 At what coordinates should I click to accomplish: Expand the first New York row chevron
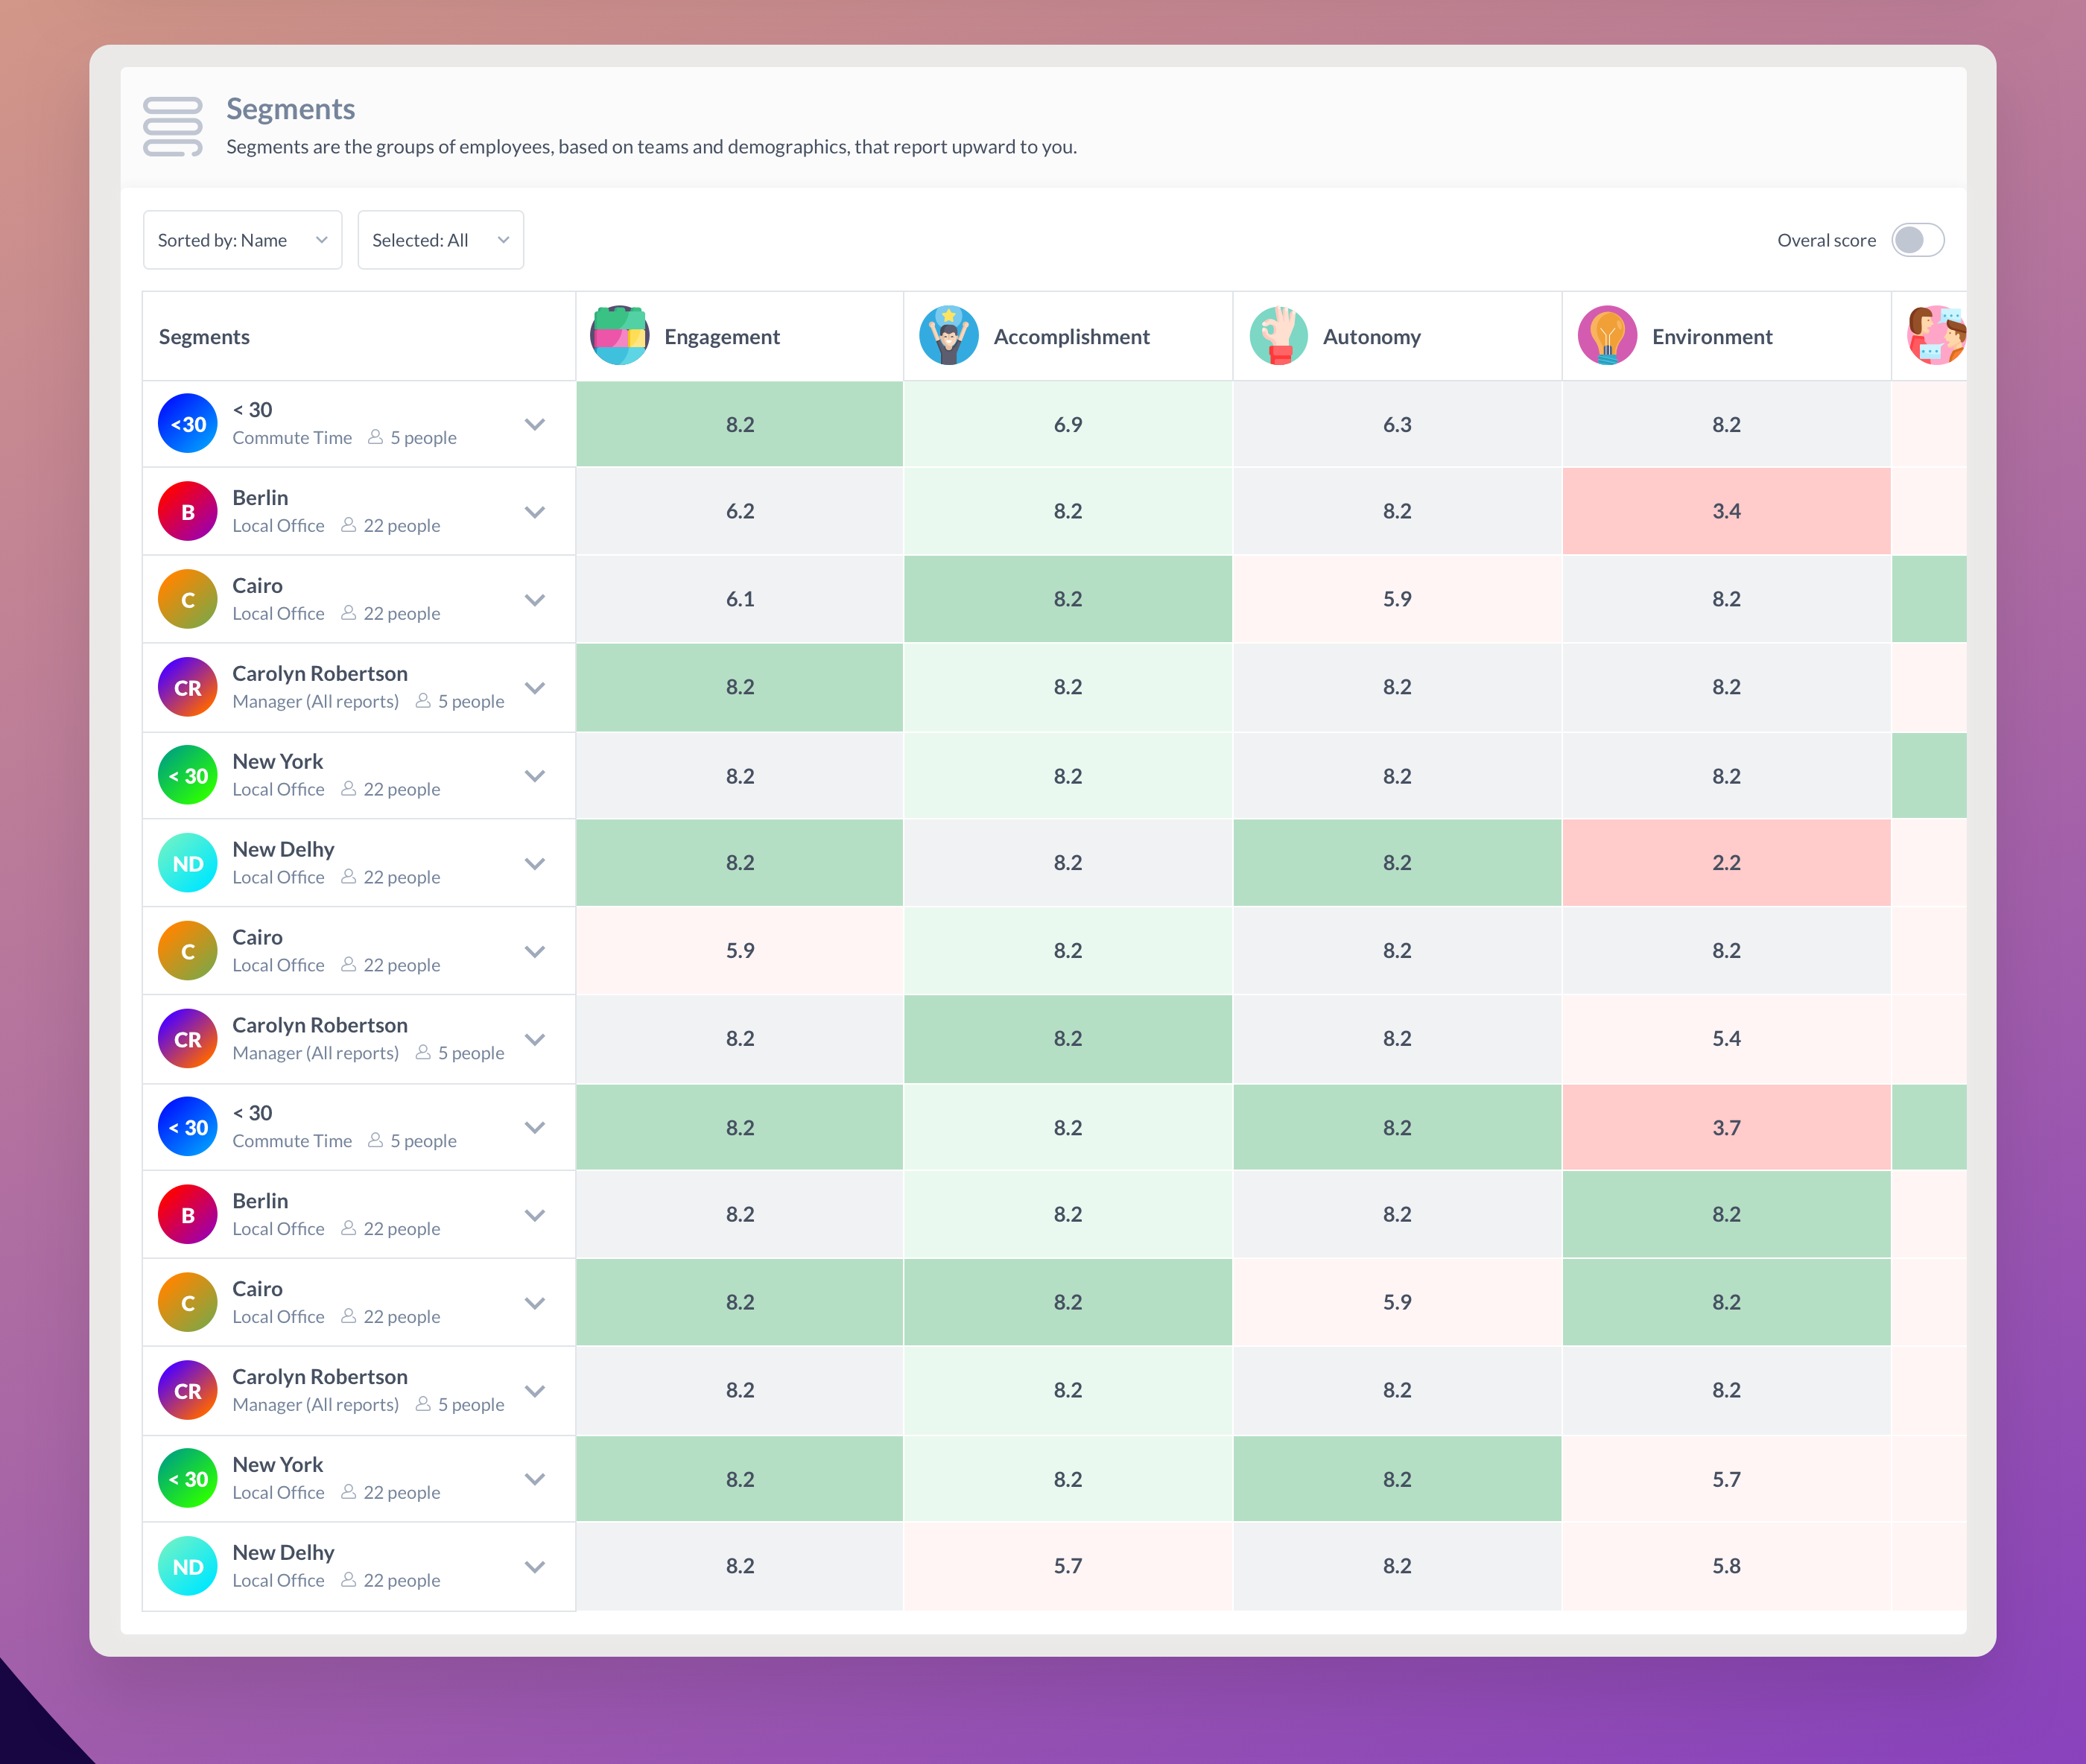click(x=535, y=776)
